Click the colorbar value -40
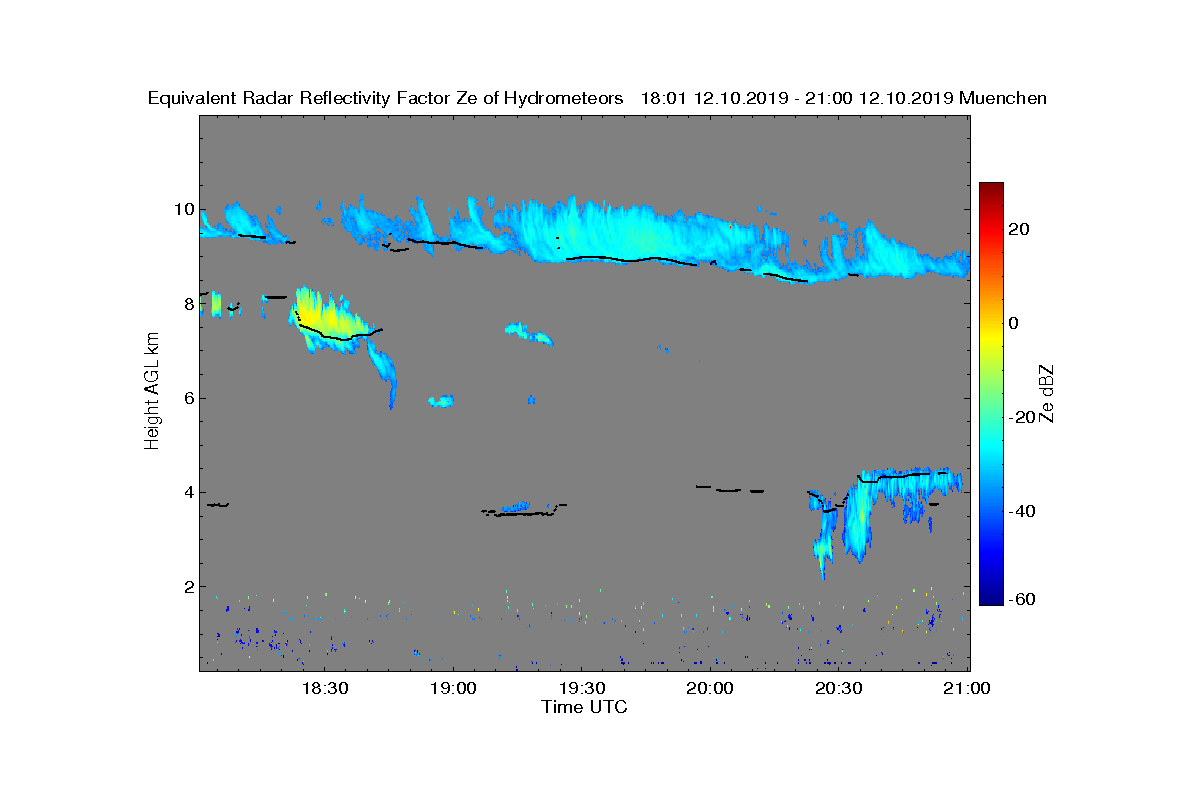This screenshot has height=800, width=1200. (1020, 511)
